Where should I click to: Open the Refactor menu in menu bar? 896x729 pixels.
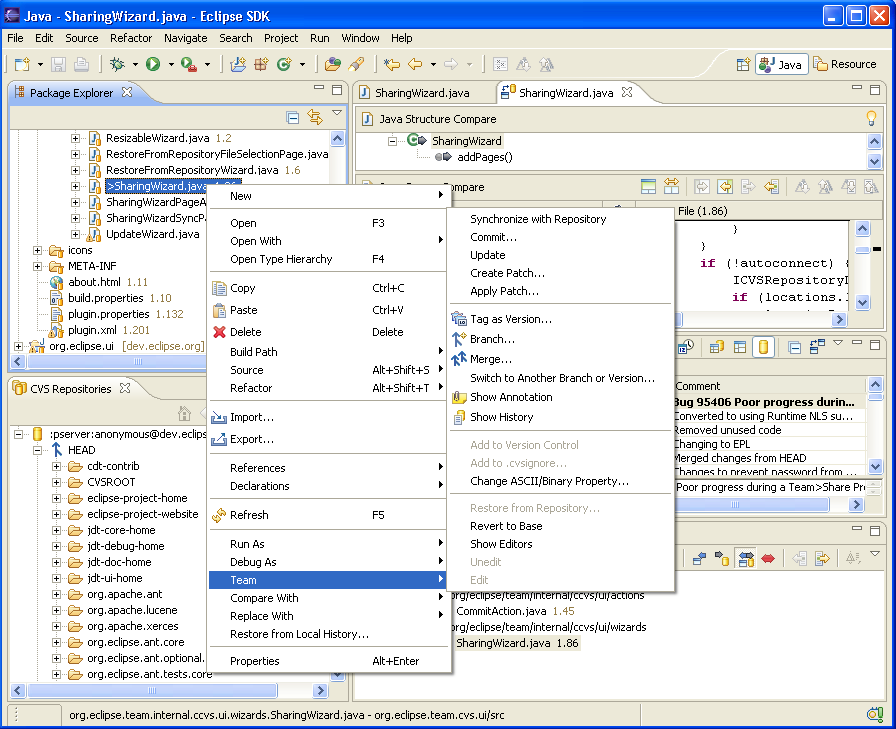point(131,38)
